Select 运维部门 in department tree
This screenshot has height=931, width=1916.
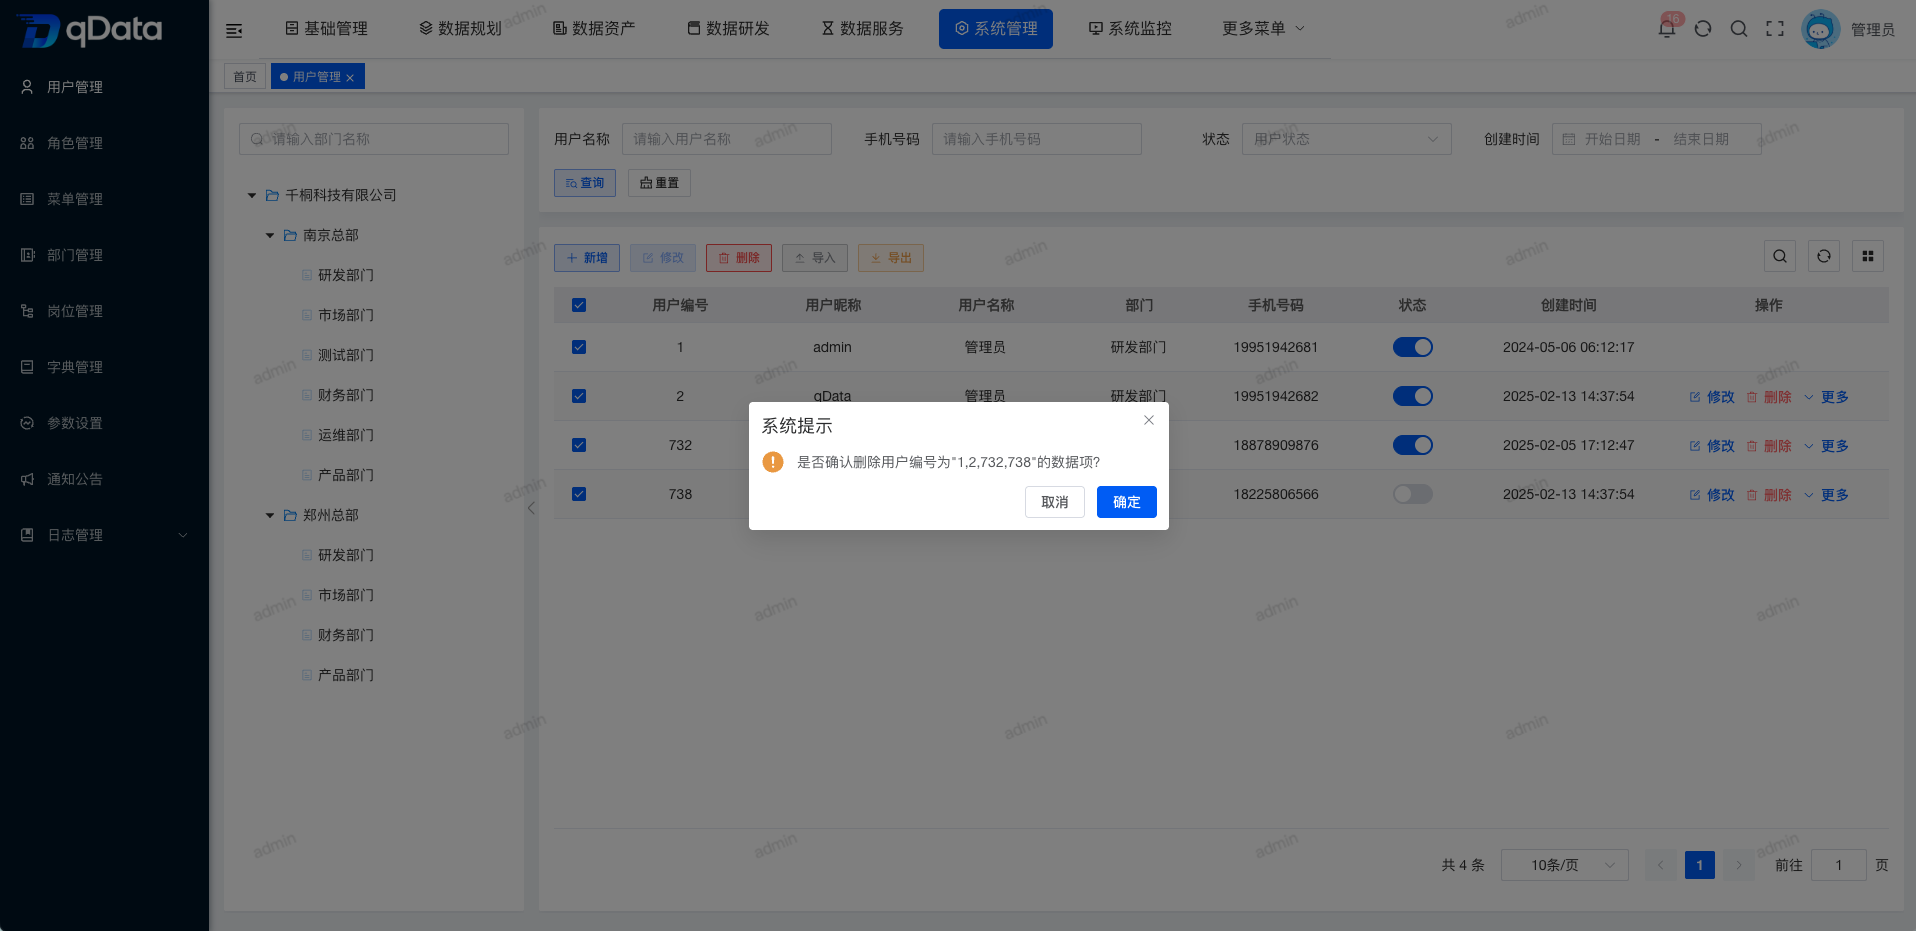click(346, 435)
